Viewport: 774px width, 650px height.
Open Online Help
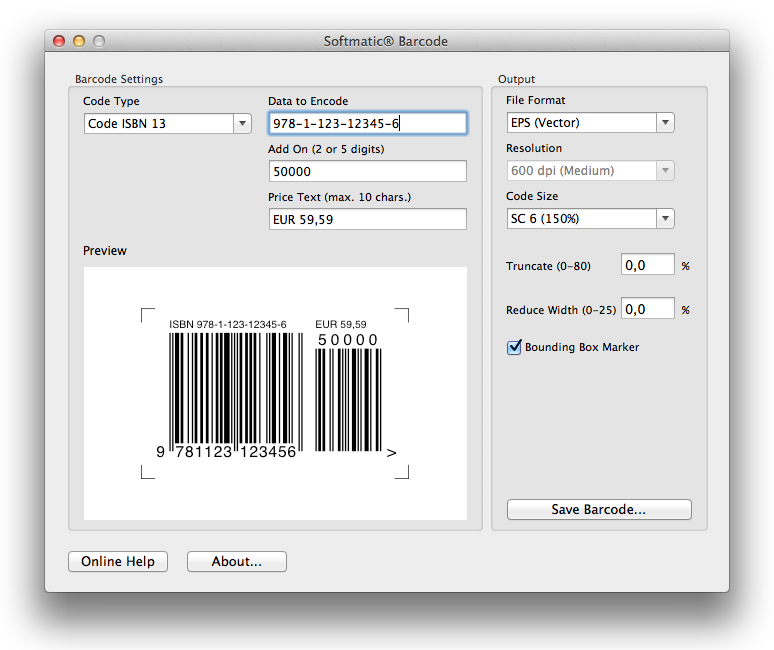click(118, 562)
